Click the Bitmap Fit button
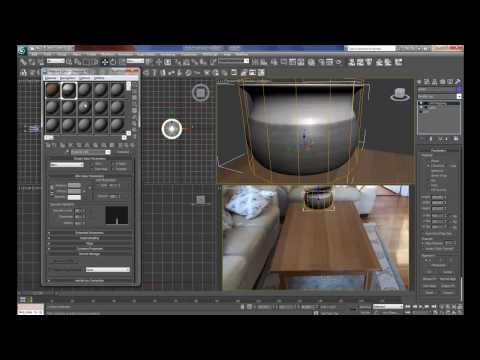 coord(430,279)
